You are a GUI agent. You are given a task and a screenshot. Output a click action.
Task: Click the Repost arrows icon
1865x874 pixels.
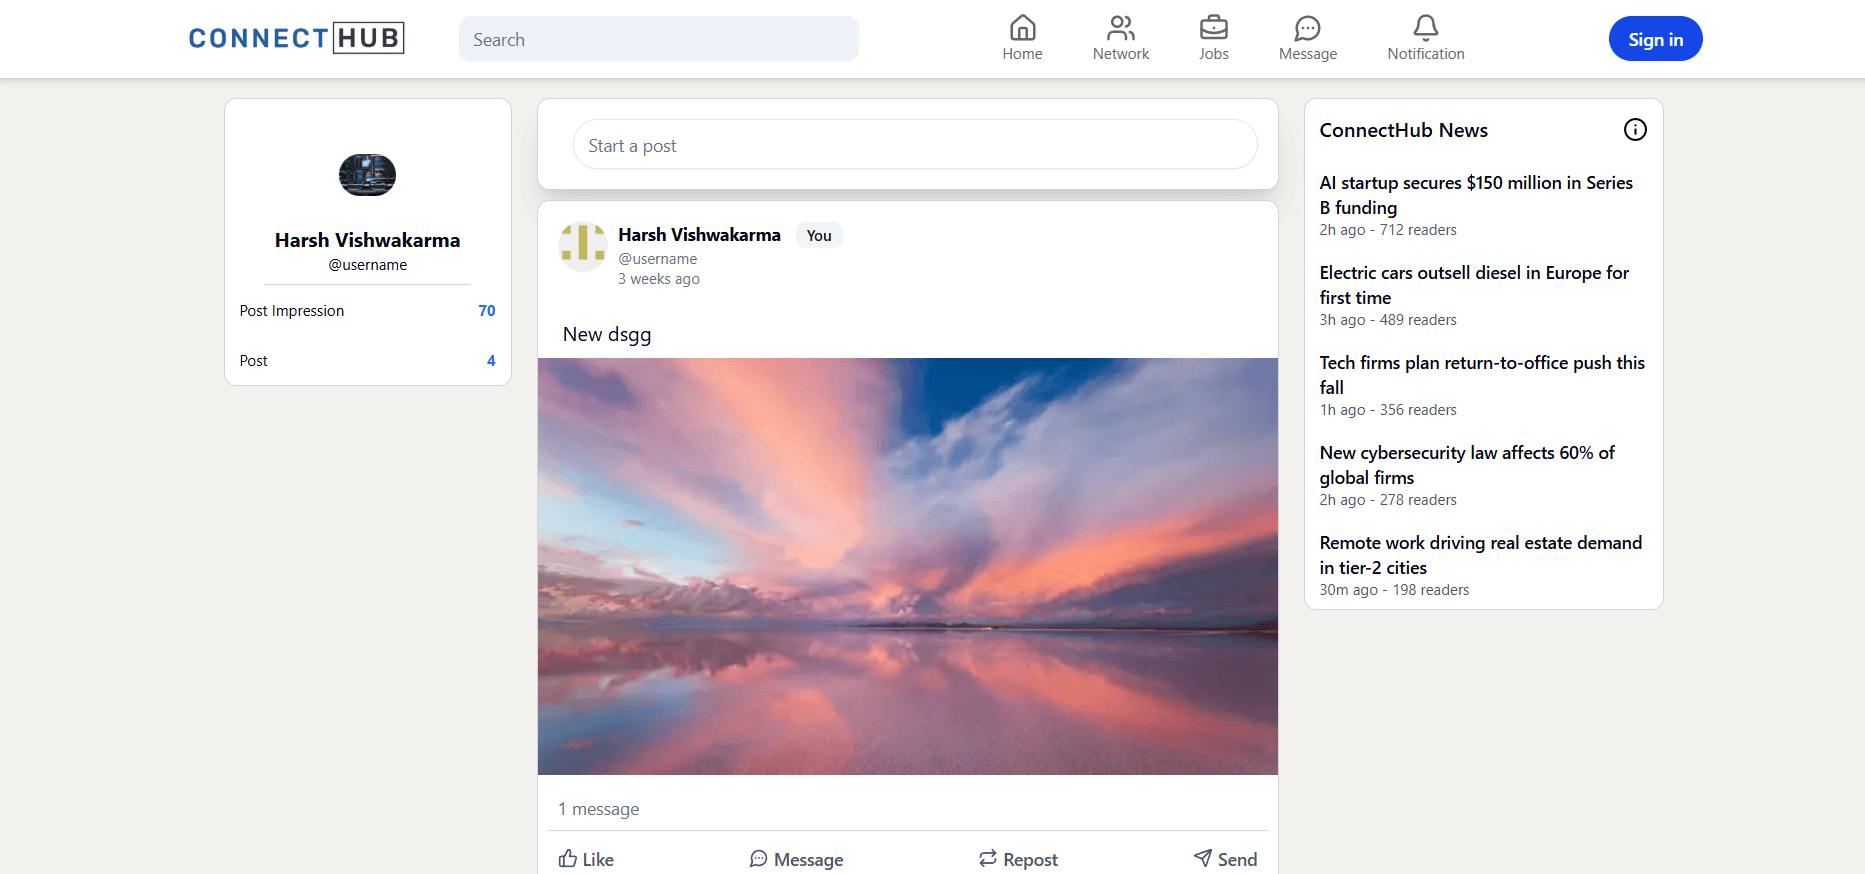(988, 858)
